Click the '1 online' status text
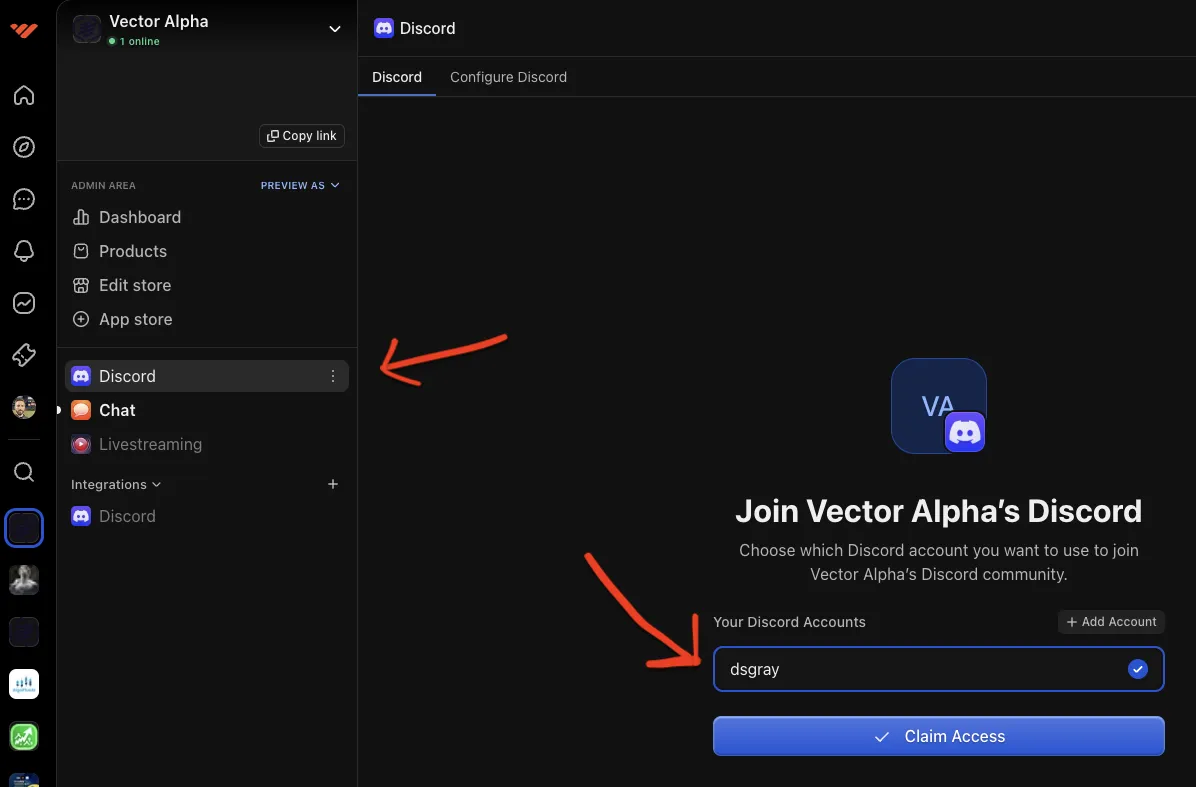Viewport: 1196px width, 787px height. click(139, 41)
